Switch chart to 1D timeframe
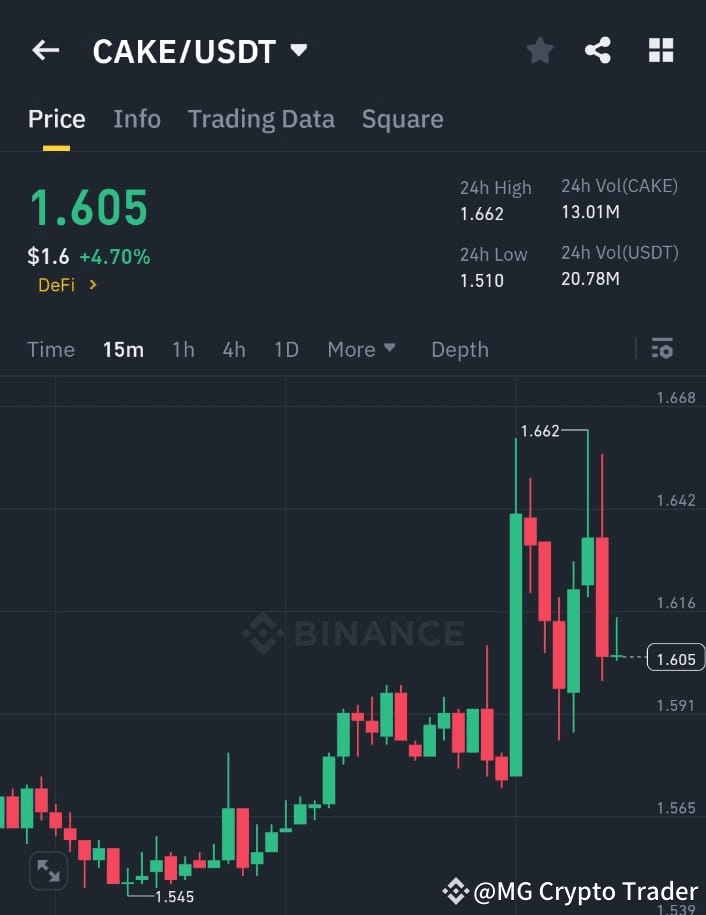The image size is (706, 915). (286, 349)
